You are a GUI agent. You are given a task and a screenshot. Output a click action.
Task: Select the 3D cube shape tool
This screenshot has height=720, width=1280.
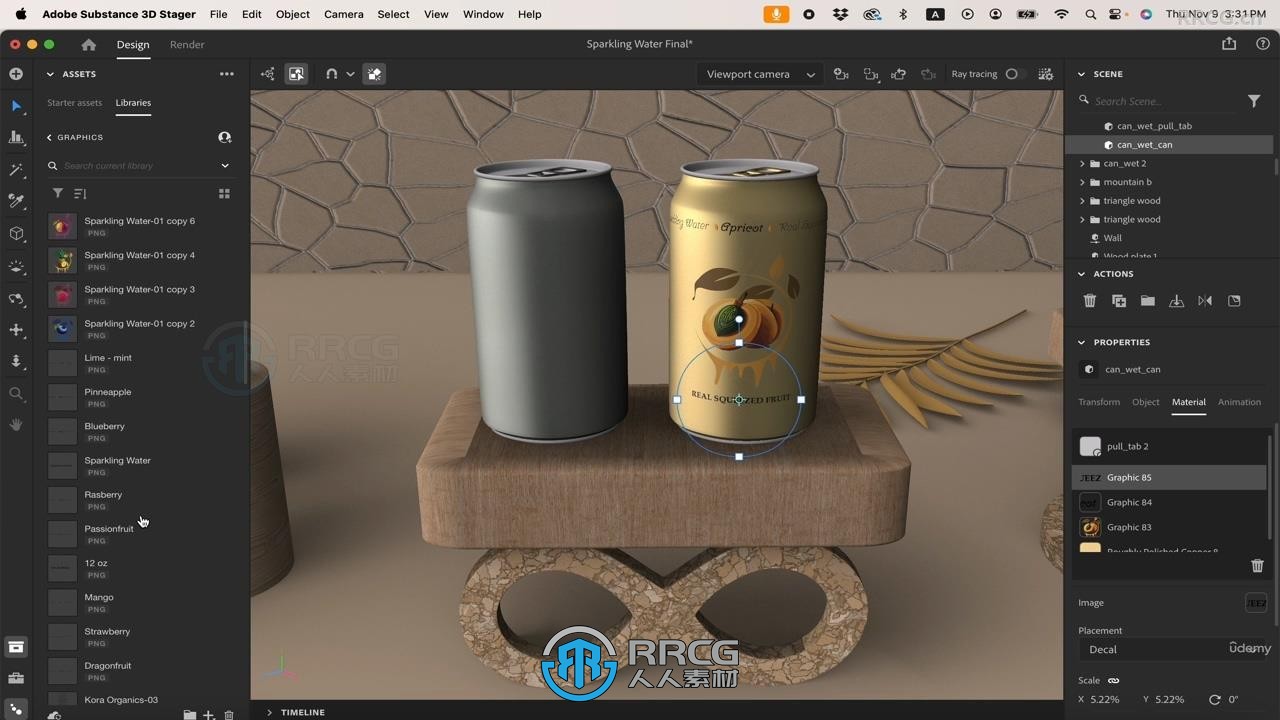click(16, 234)
